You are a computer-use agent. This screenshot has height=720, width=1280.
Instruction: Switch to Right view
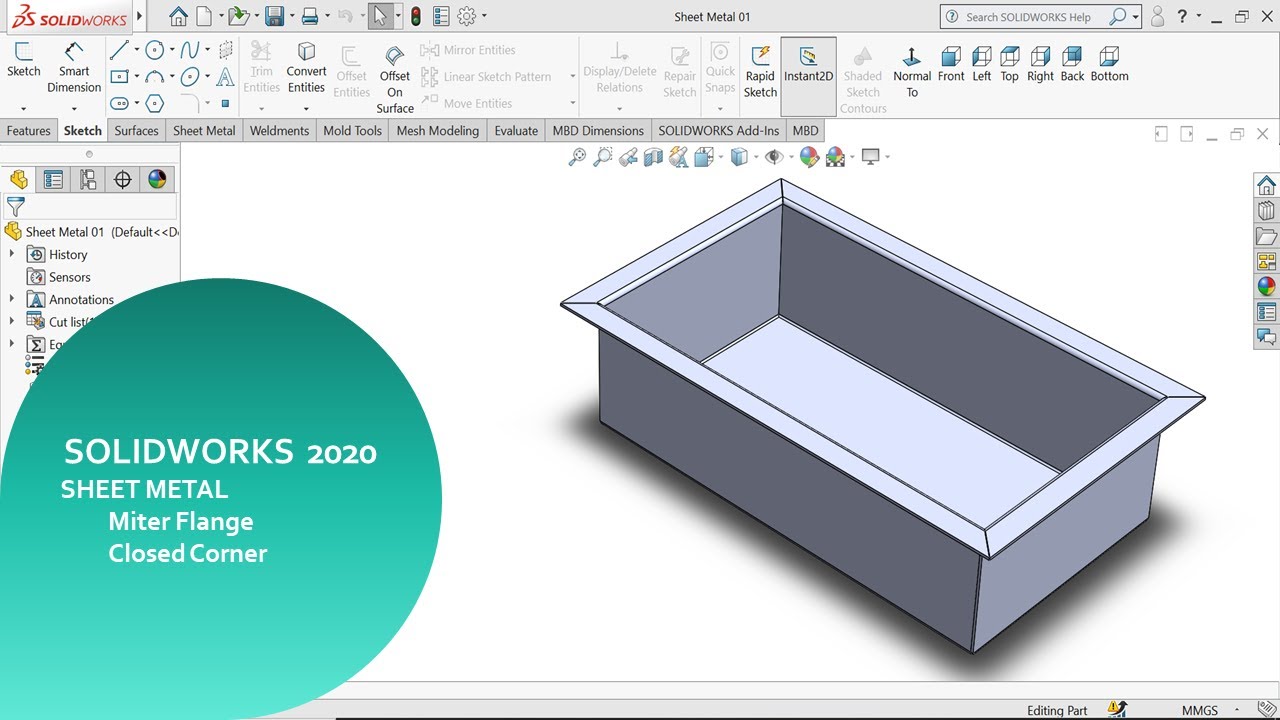pyautogui.click(x=1040, y=64)
